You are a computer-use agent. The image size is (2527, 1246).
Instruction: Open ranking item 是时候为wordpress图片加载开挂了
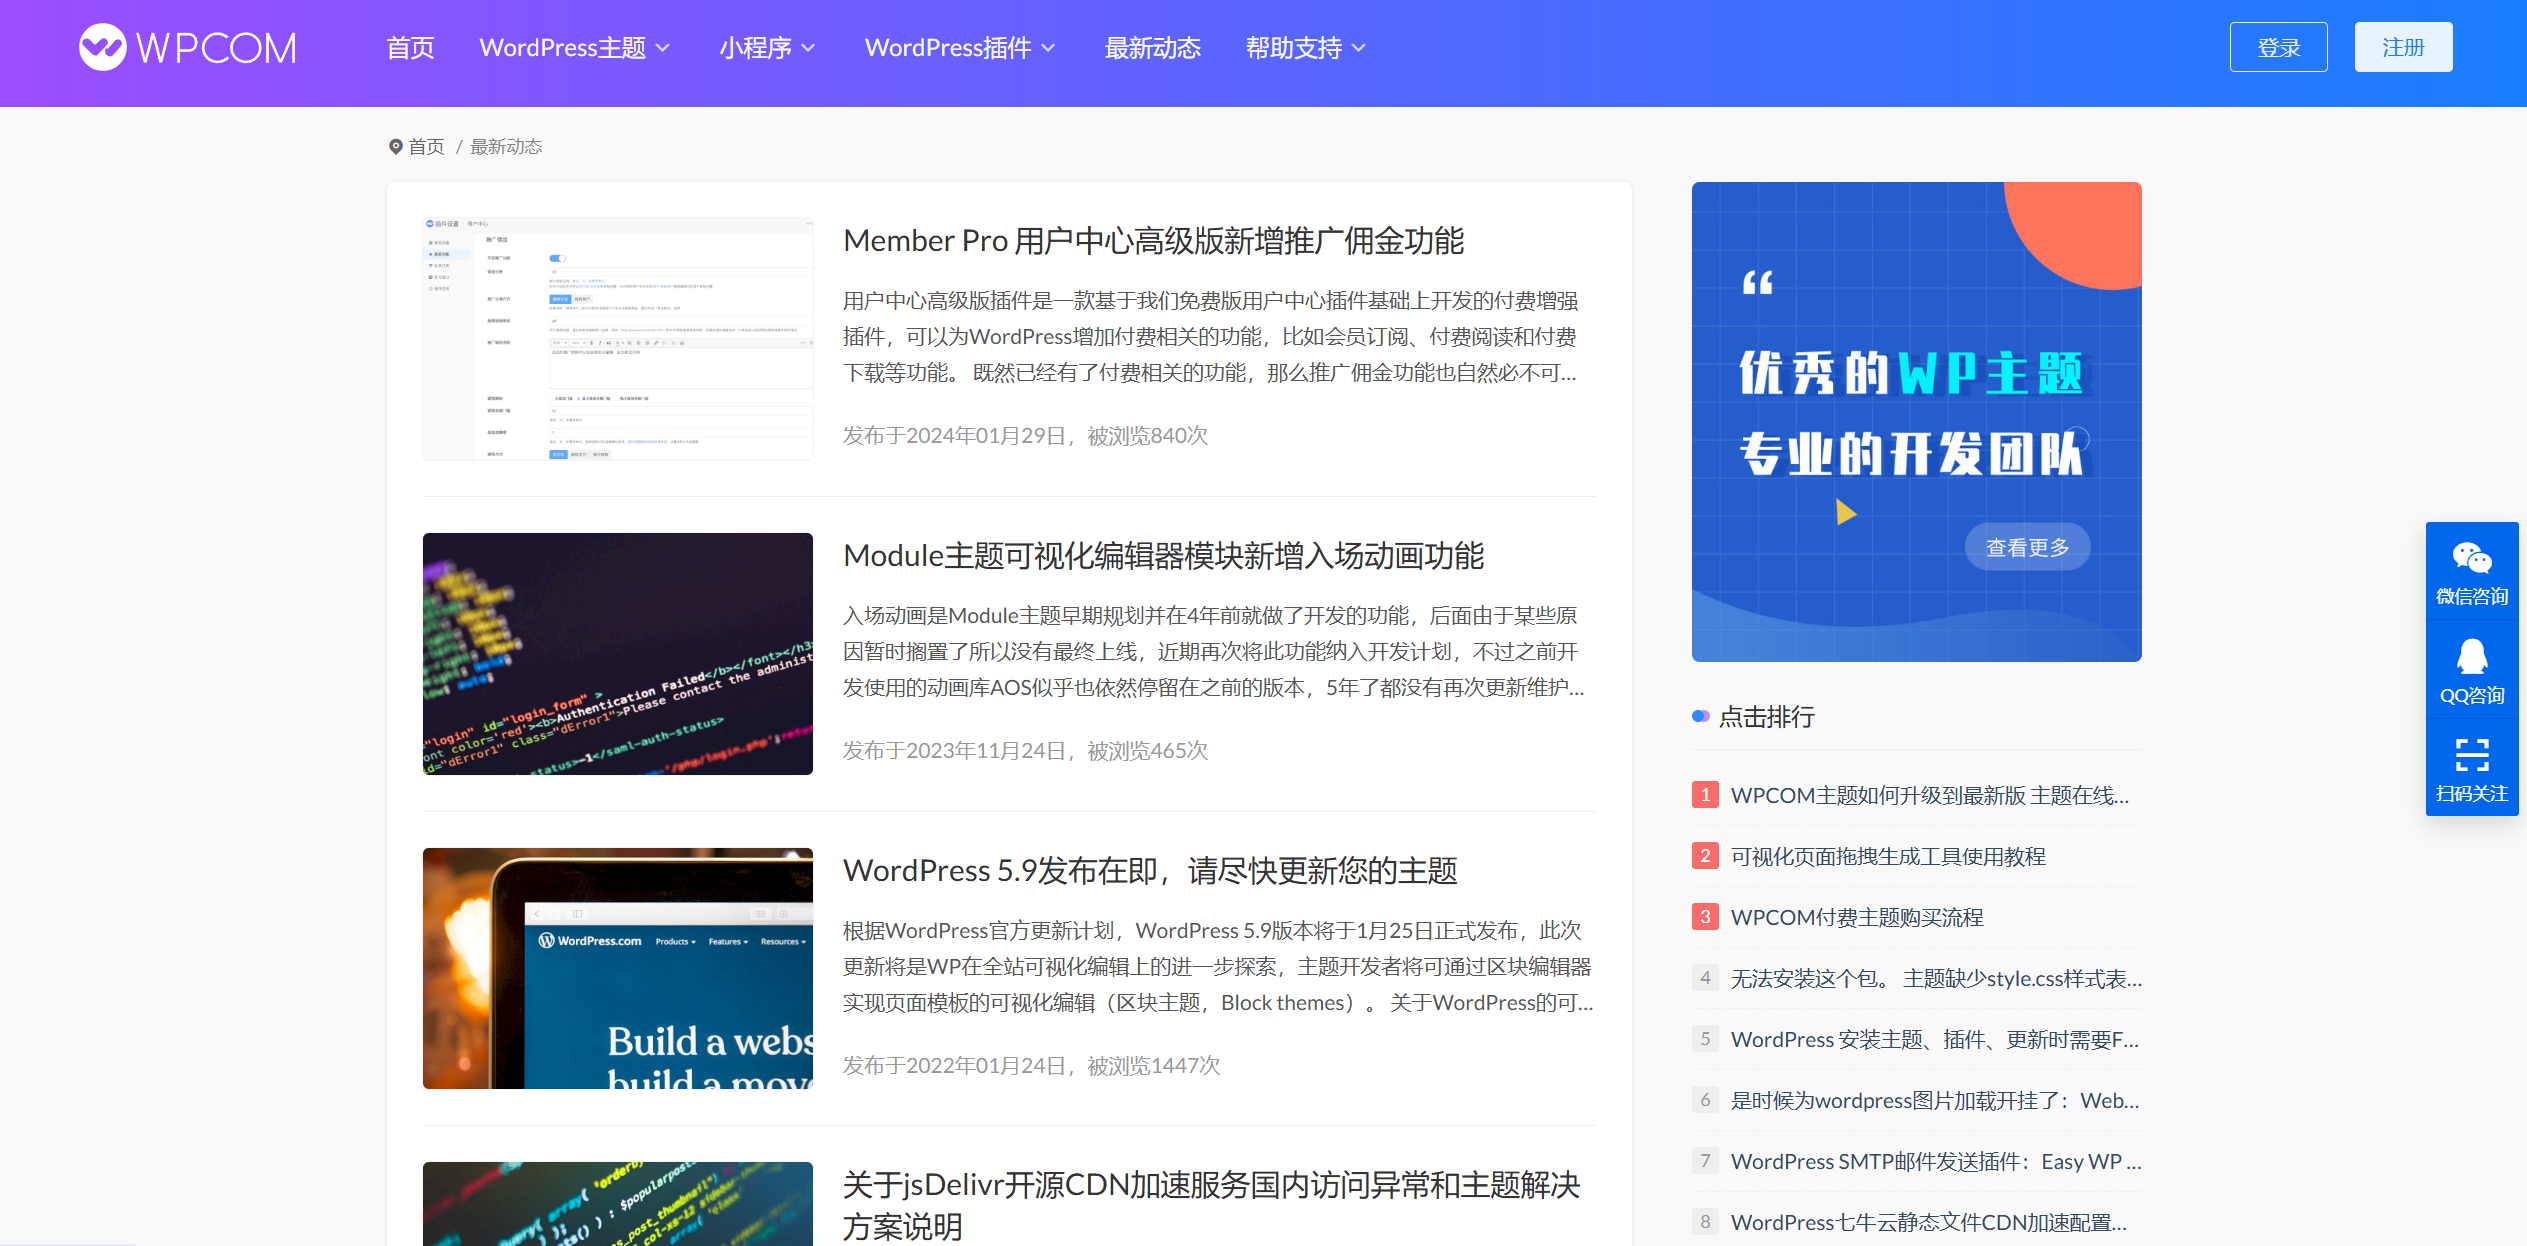point(1935,1100)
